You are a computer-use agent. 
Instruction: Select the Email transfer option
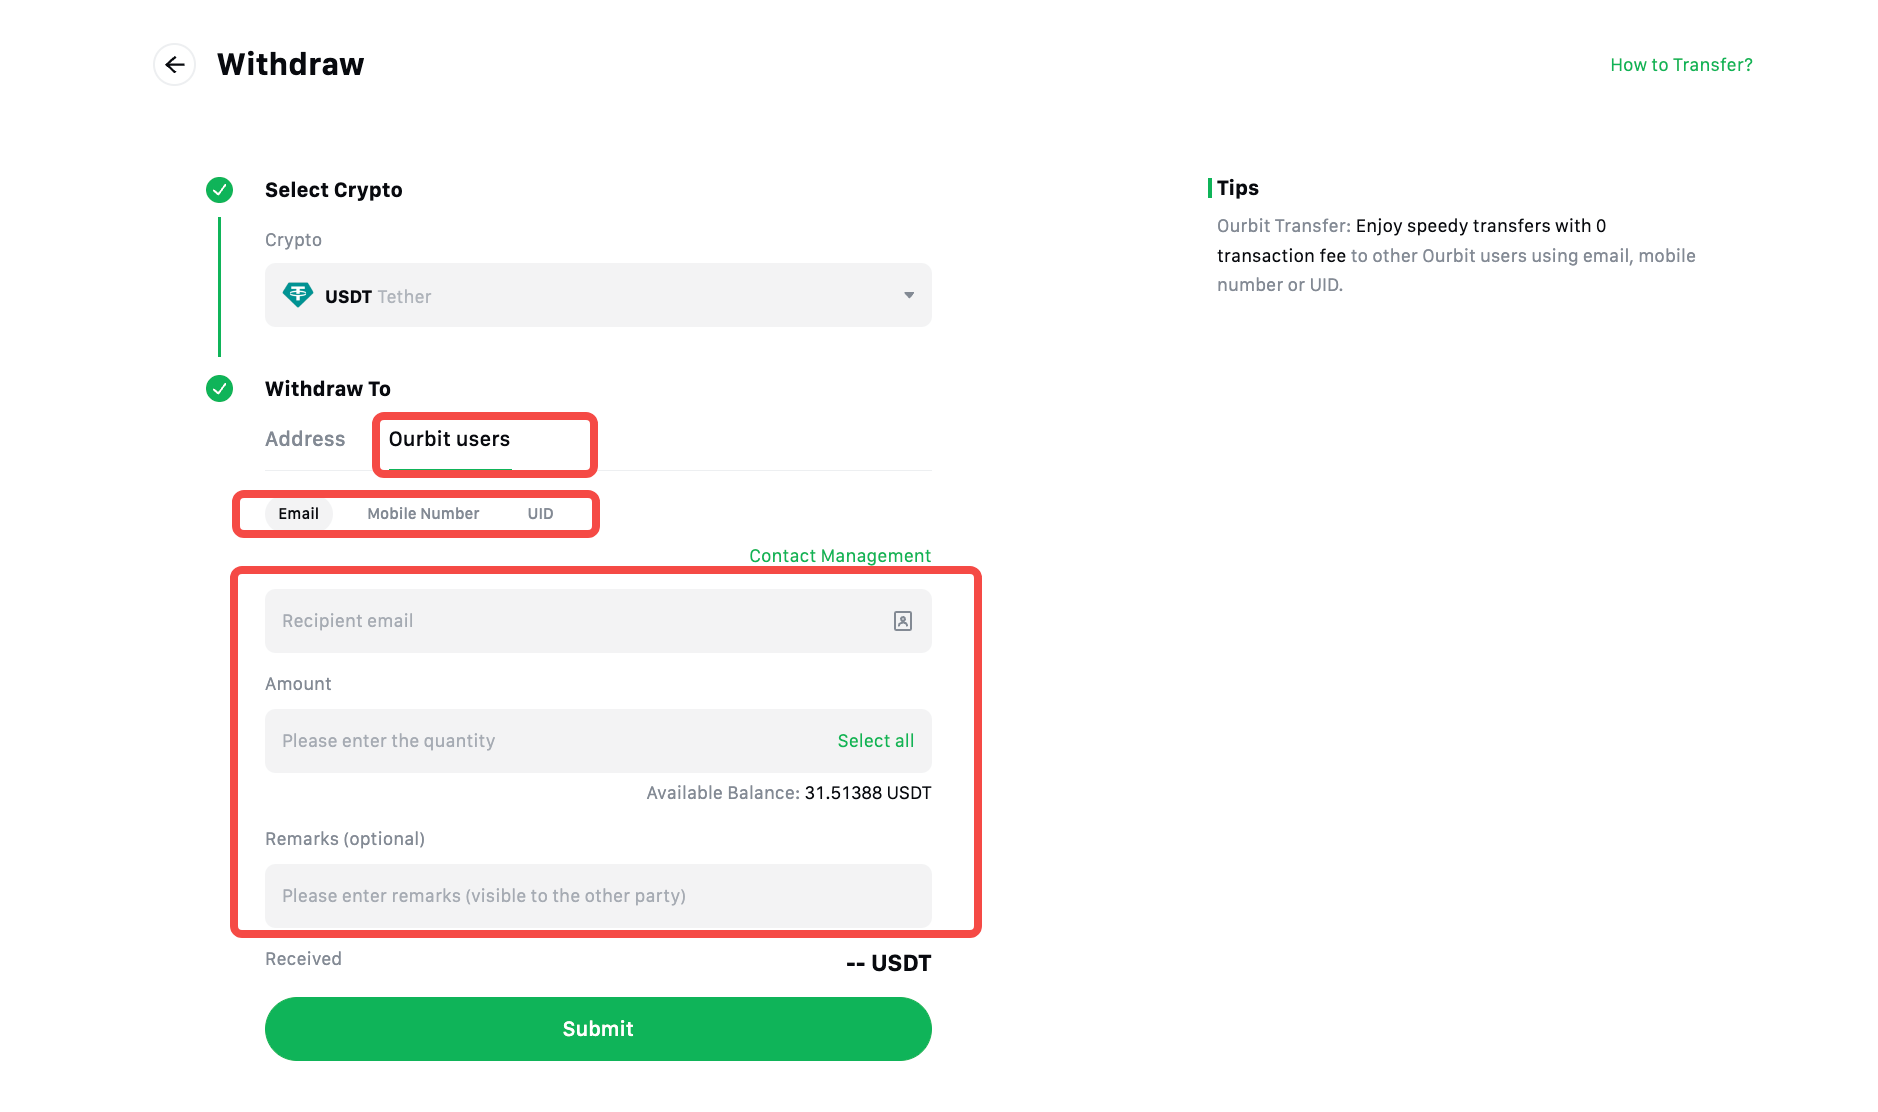pos(298,514)
